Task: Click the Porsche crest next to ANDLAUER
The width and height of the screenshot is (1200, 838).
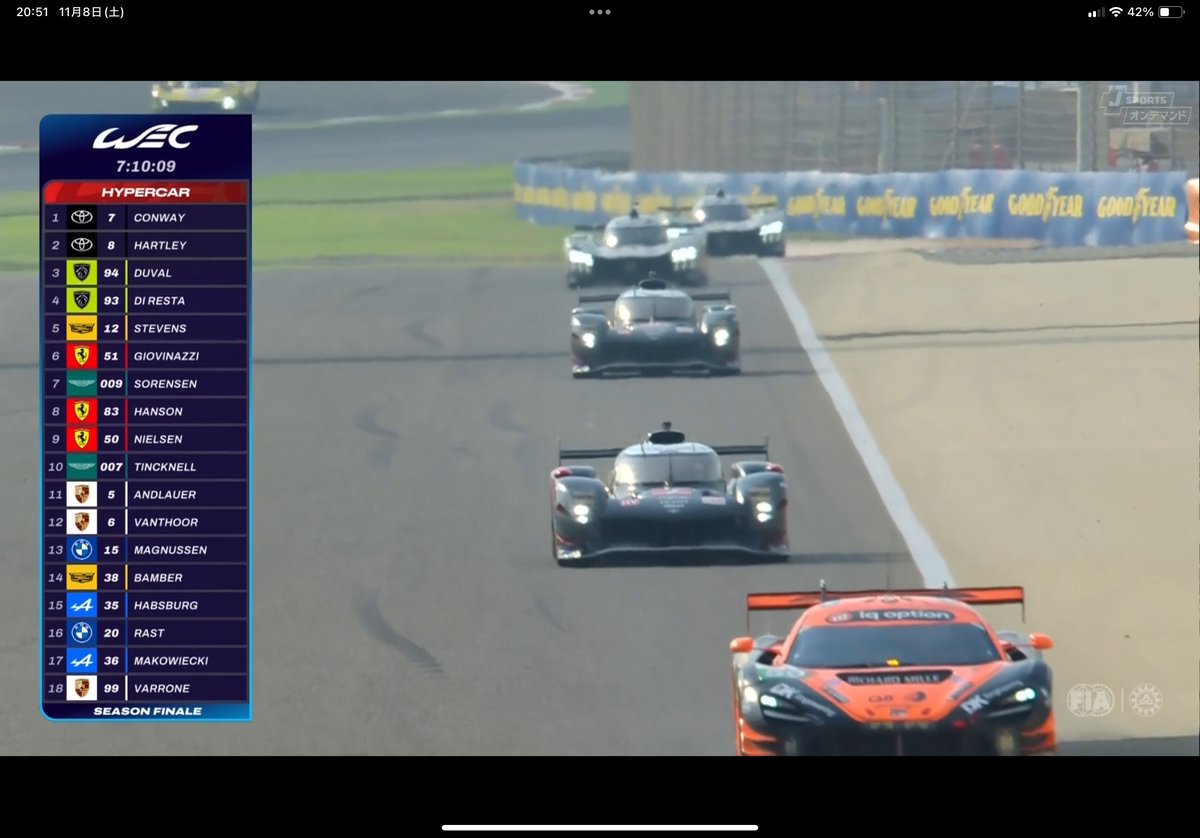Action: point(82,494)
